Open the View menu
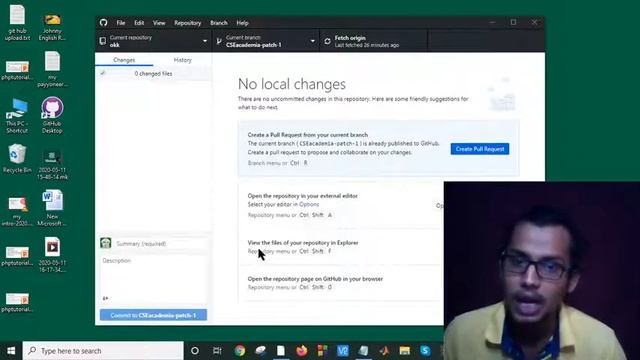 click(x=159, y=23)
